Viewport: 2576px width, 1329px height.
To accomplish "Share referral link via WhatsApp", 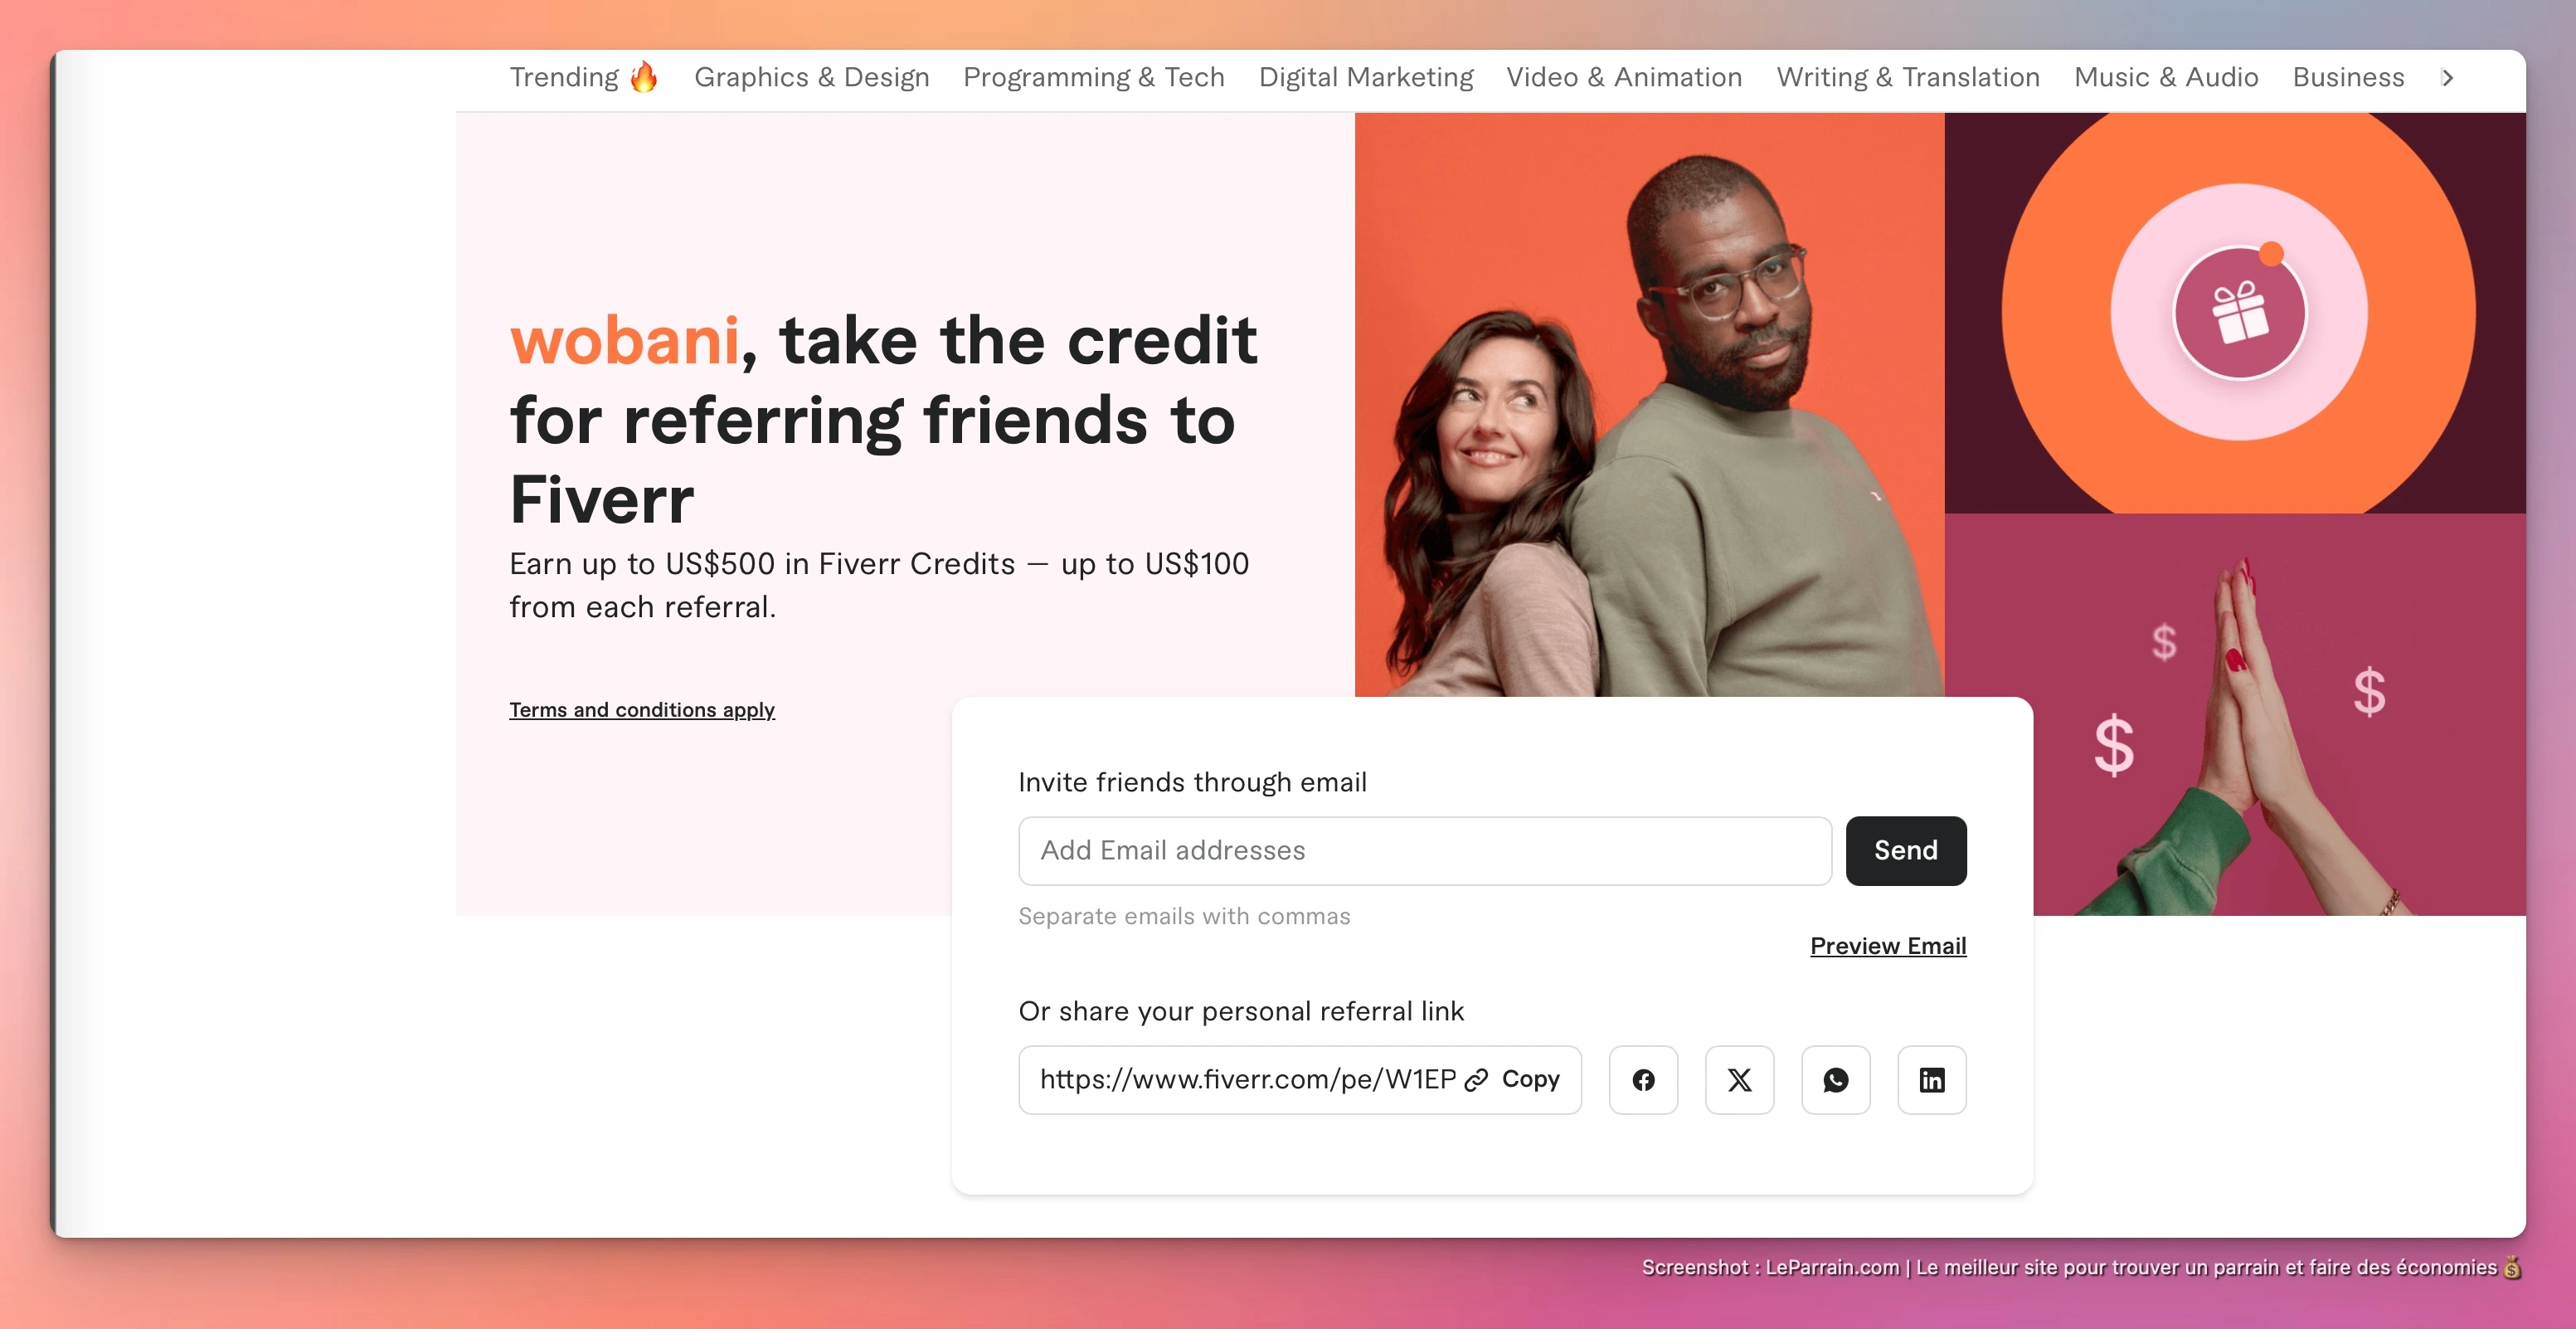I will (1835, 1080).
